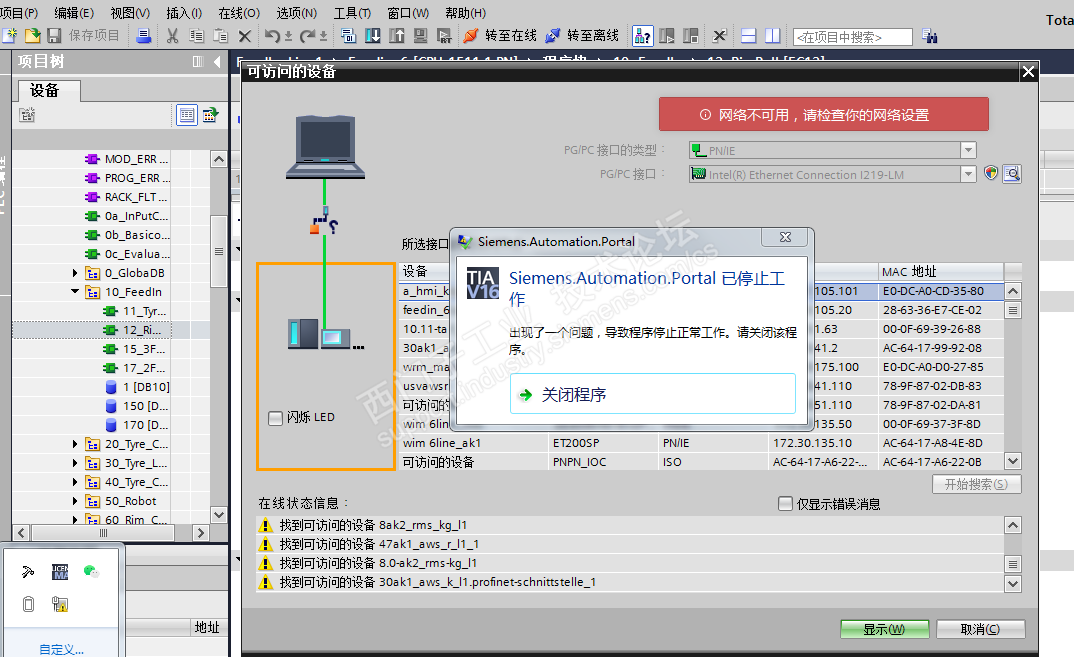Click the shield icon next to PG/PC interface
The height and width of the screenshot is (657, 1074).
tap(990, 173)
